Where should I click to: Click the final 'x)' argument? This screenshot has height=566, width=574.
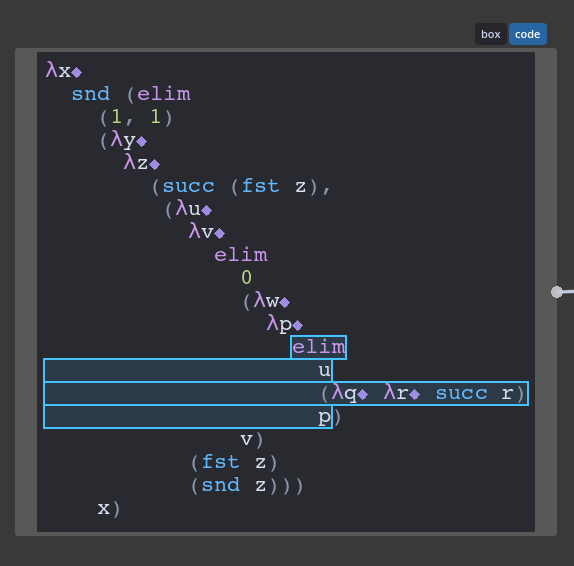pos(109,509)
